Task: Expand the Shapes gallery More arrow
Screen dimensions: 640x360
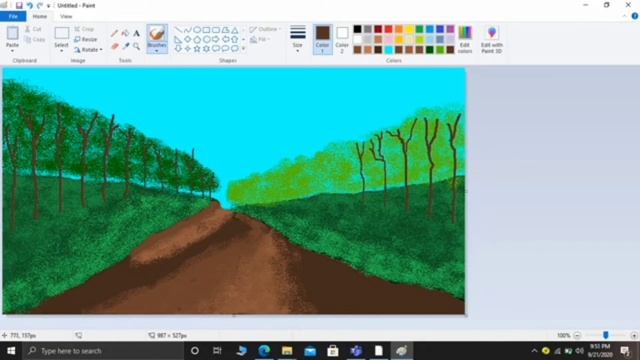Action: pyautogui.click(x=244, y=49)
